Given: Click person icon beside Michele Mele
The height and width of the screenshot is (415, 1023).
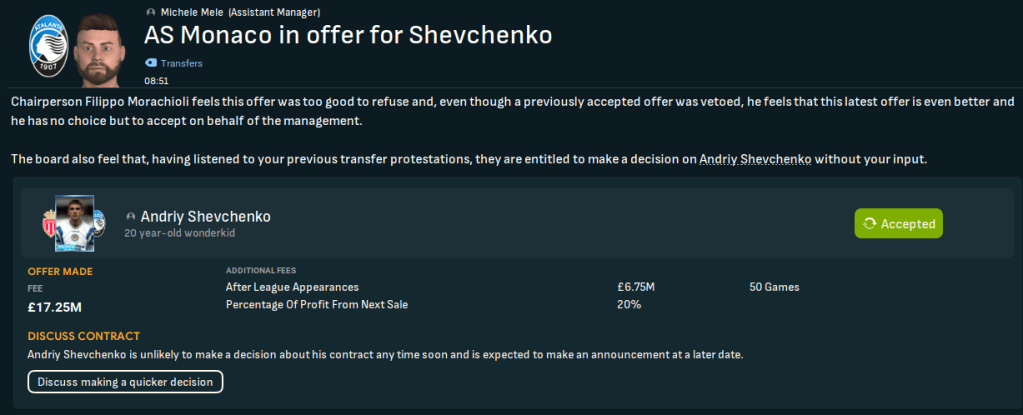Looking at the screenshot, I should point(150,12).
